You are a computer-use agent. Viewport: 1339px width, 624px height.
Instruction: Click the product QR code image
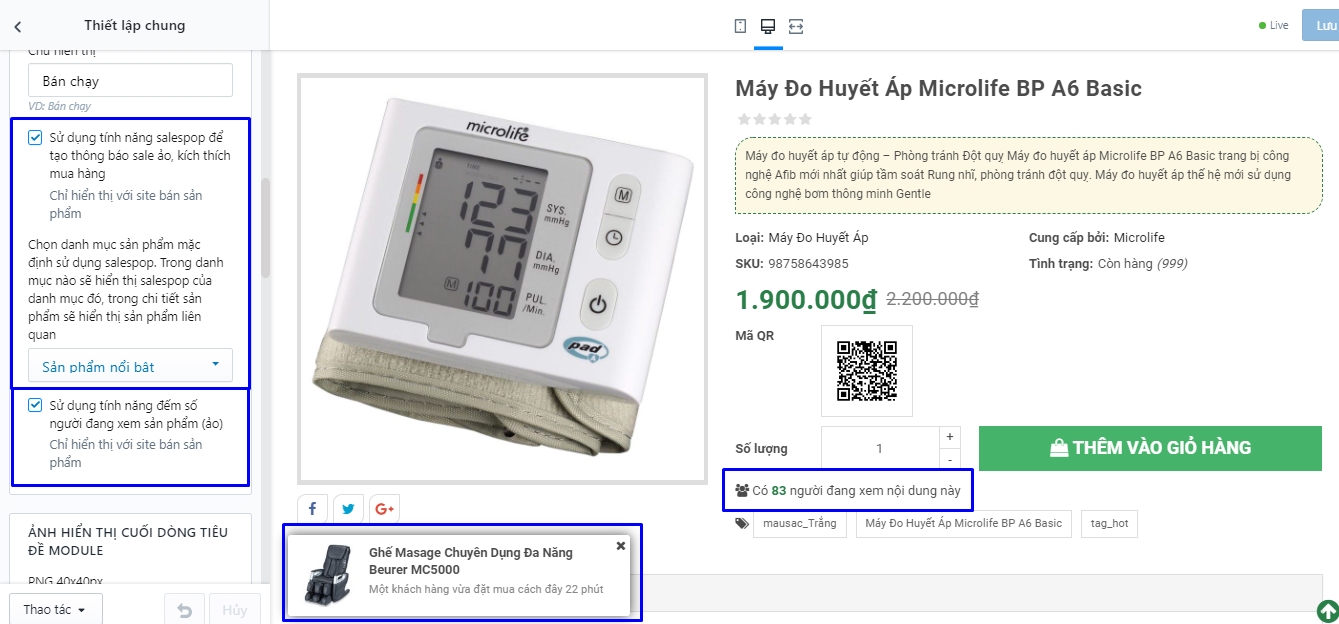point(867,371)
